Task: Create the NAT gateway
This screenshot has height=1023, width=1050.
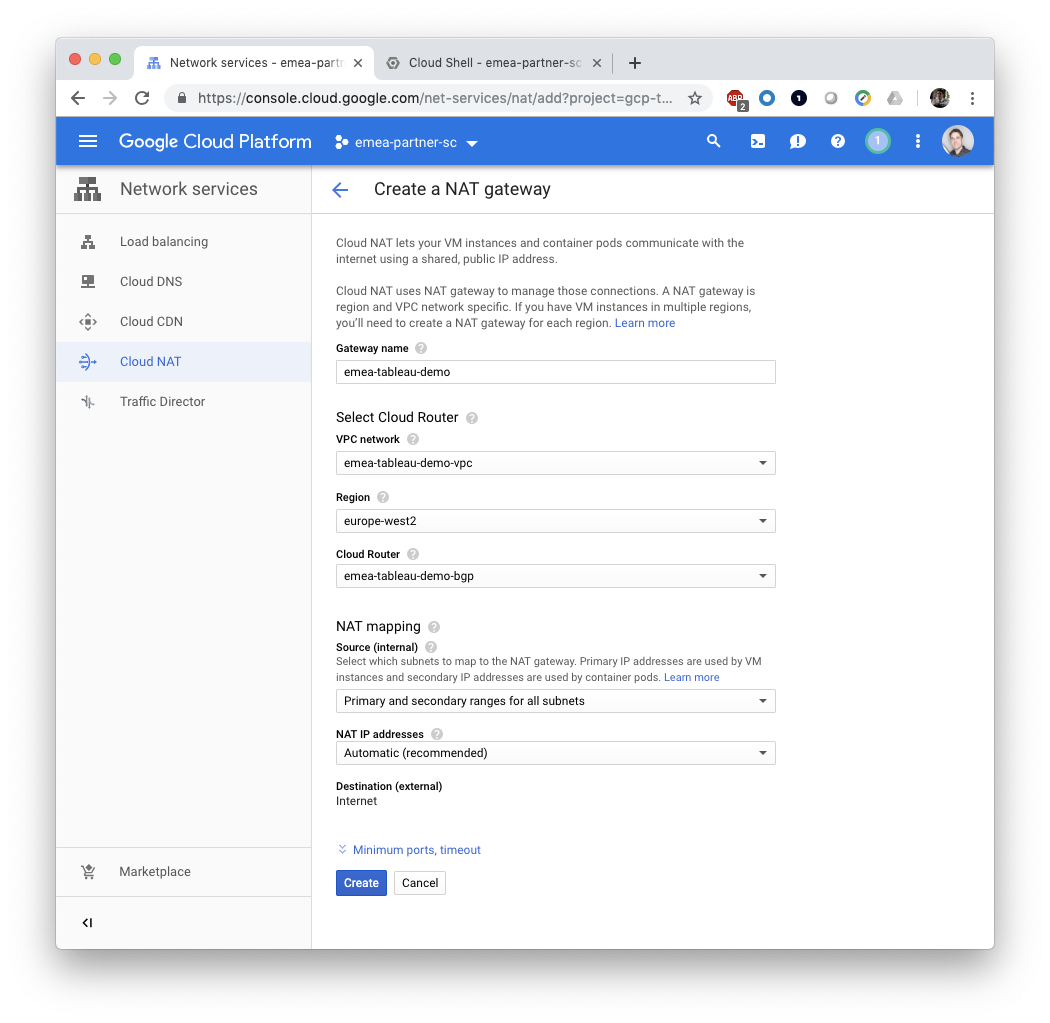Action: pyautogui.click(x=361, y=882)
